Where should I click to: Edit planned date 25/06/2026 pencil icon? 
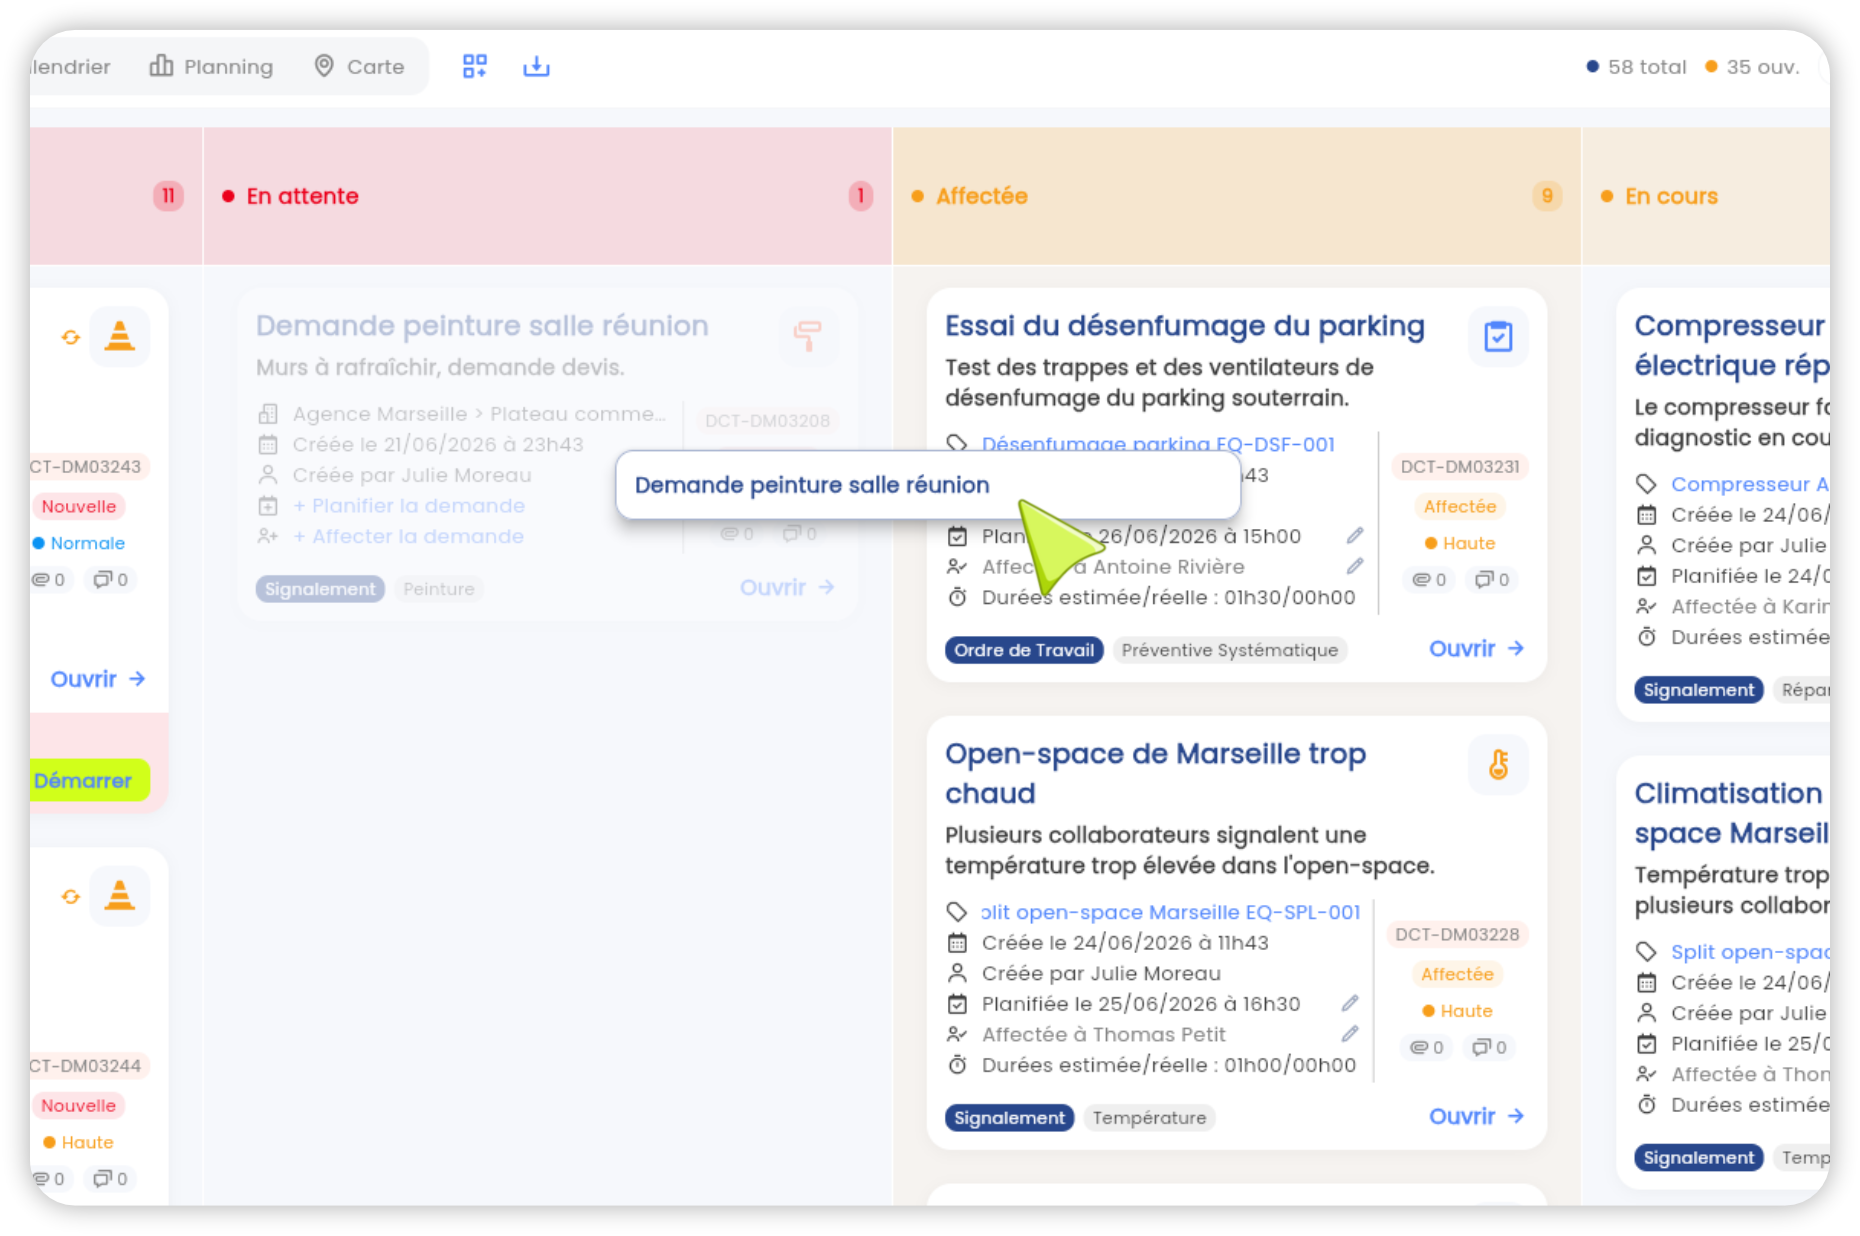pos(1350,1003)
